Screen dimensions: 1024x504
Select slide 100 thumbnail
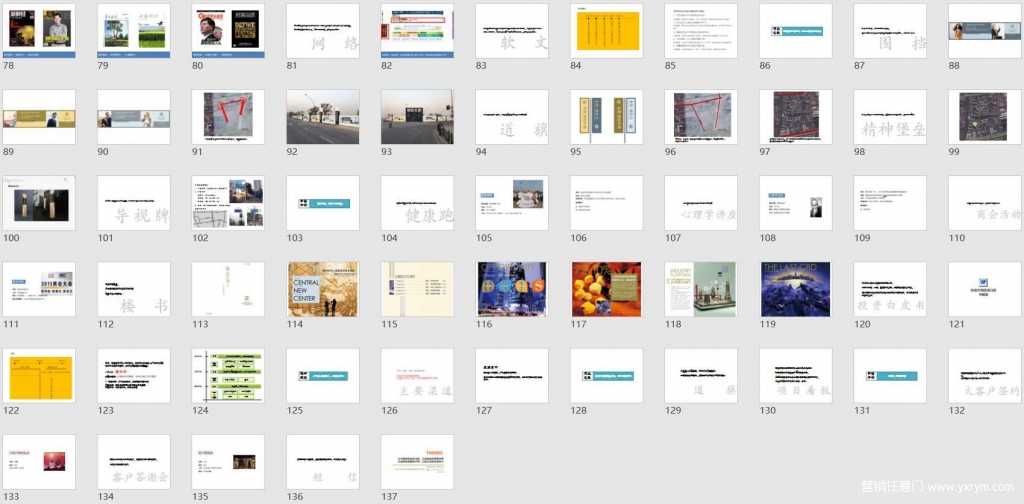coord(39,202)
